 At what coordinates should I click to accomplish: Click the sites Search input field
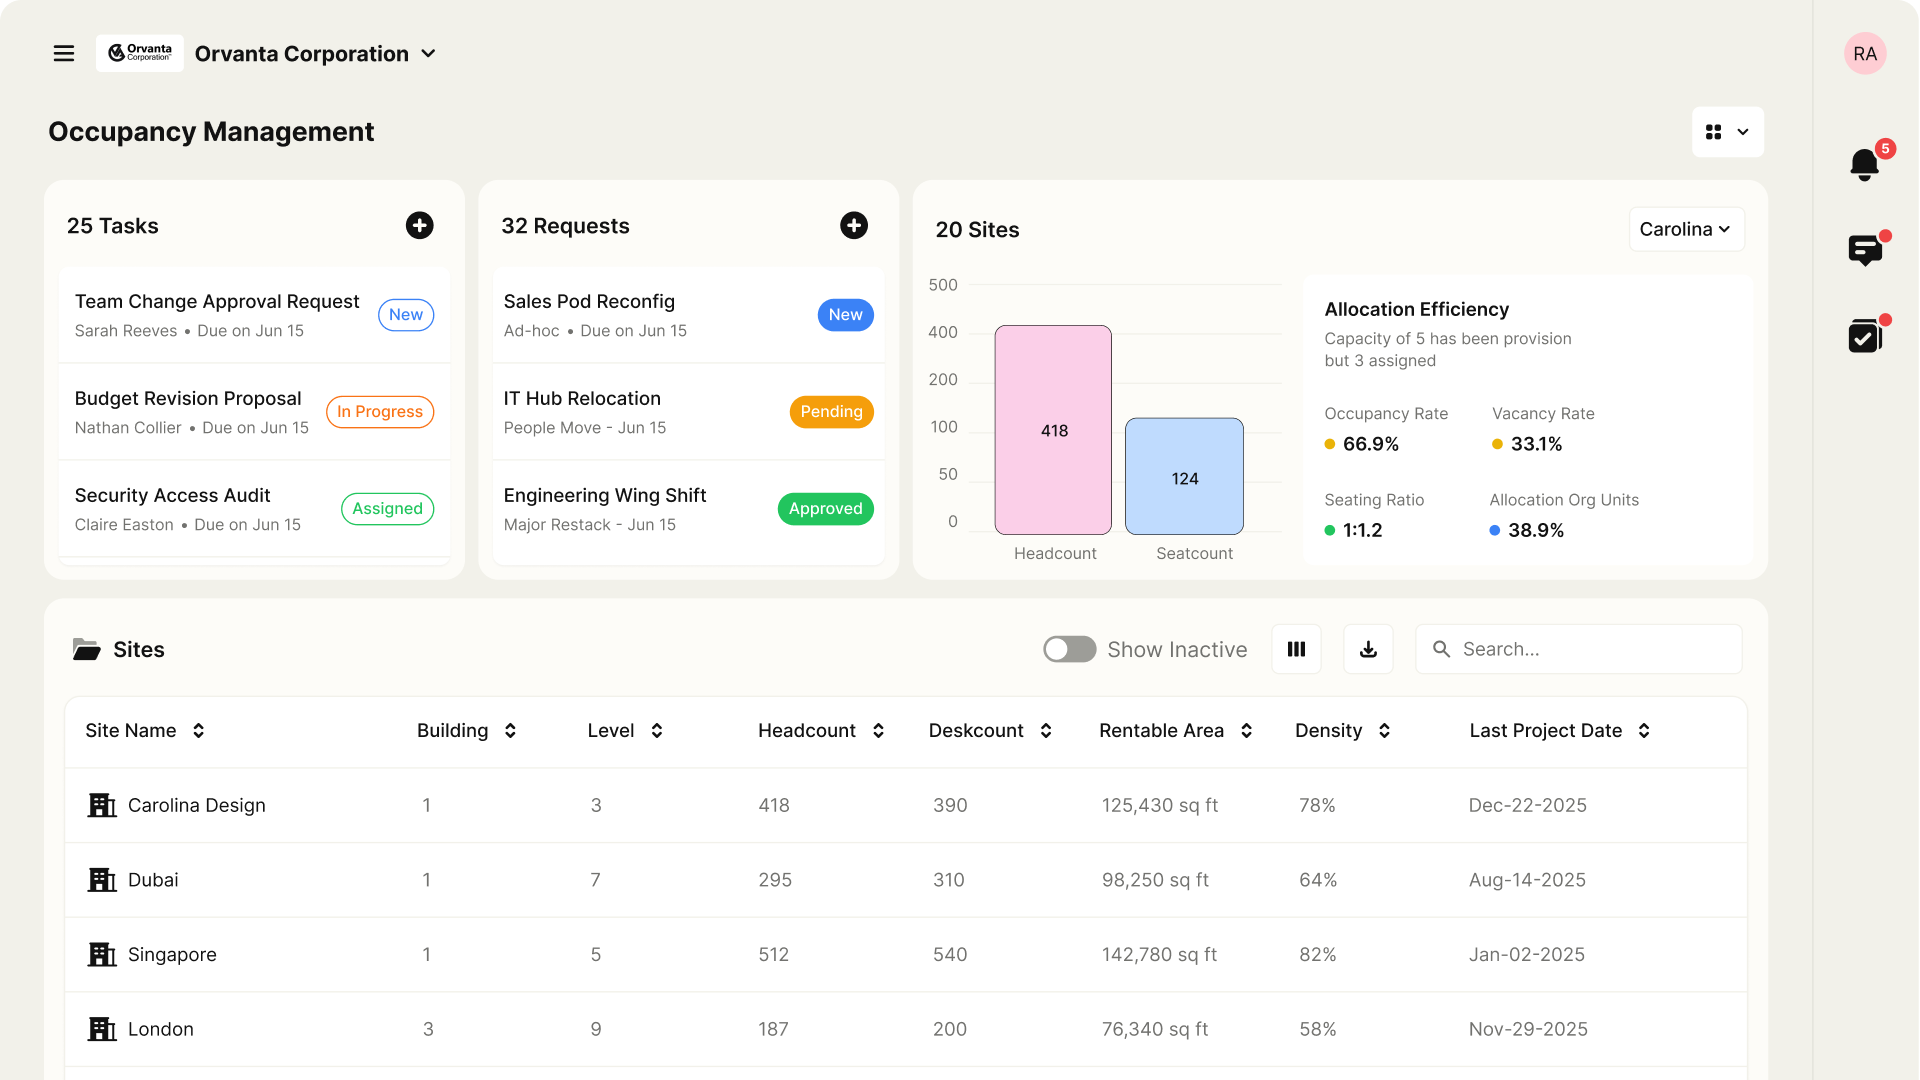1590,649
